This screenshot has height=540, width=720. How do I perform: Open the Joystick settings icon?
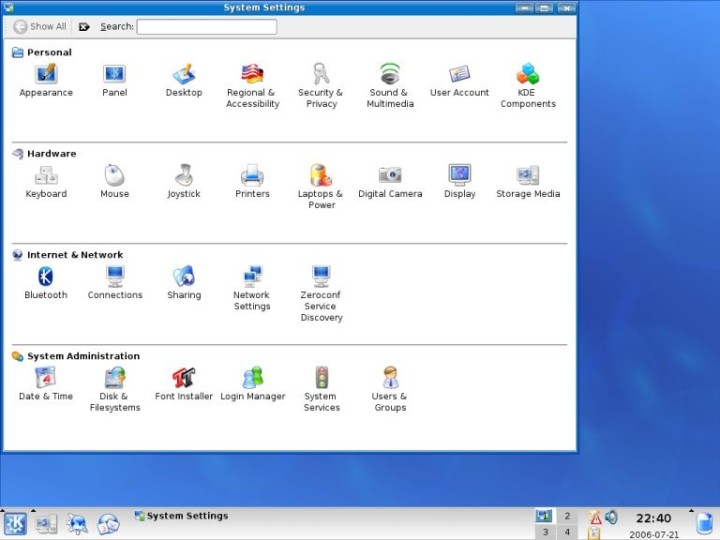(184, 181)
